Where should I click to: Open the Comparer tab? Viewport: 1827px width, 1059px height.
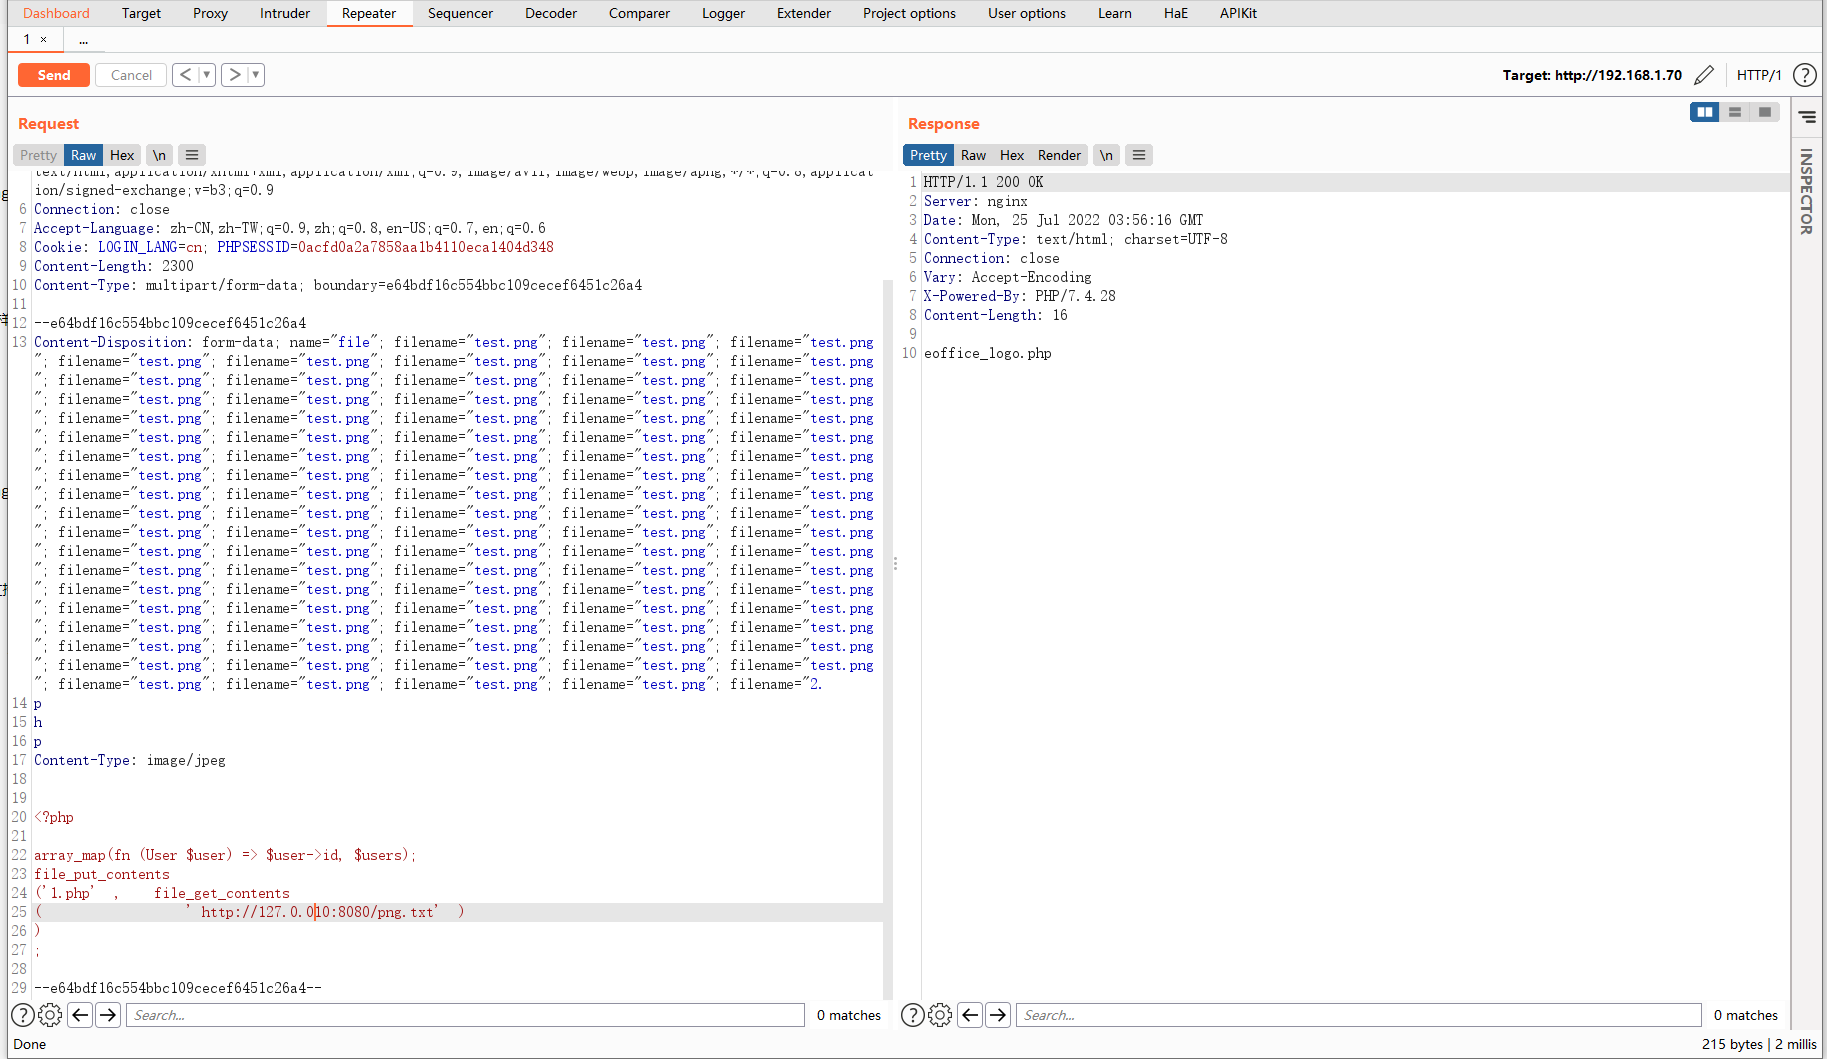[639, 13]
